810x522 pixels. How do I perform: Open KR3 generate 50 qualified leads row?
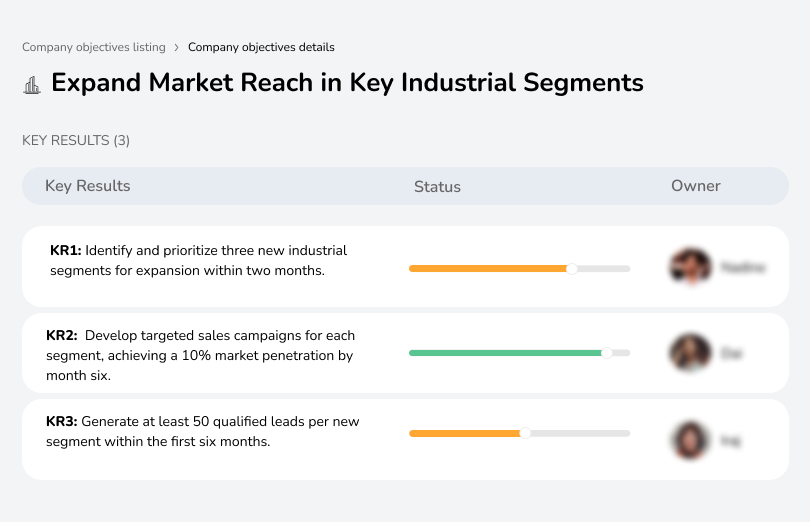[x=405, y=439]
